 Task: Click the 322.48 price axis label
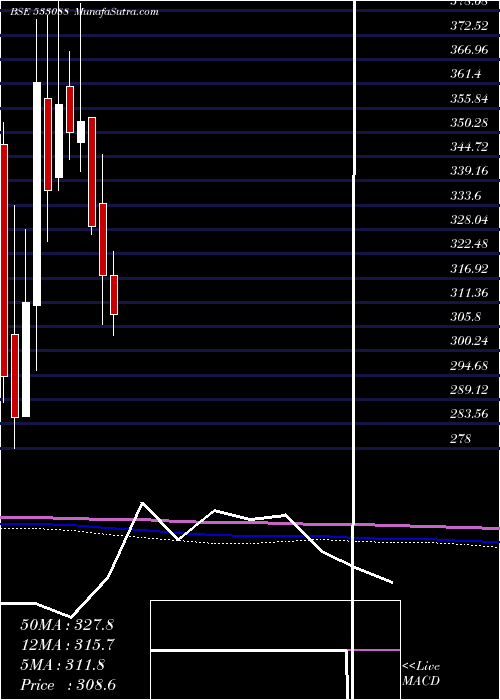point(469,244)
